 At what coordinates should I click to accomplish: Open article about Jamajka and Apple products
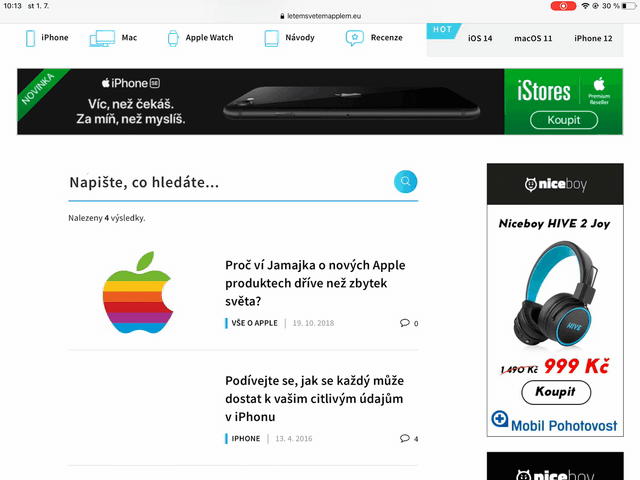(x=315, y=283)
